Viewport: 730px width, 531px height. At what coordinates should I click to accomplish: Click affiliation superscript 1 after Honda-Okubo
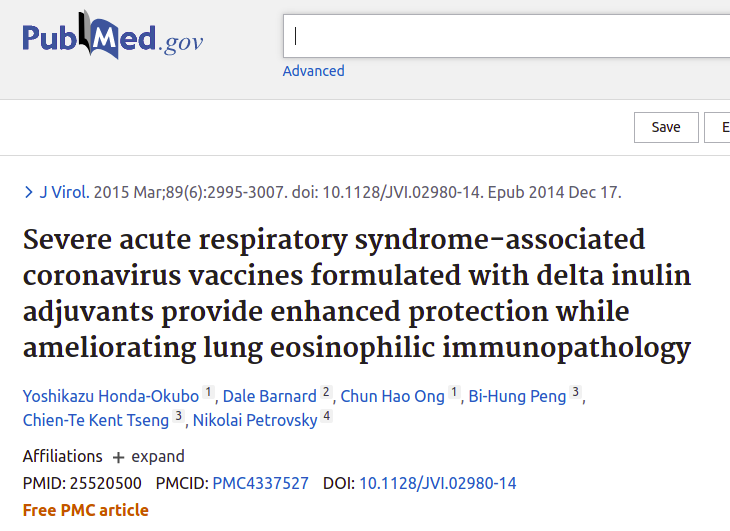pyautogui.click(x=208, y=392)
